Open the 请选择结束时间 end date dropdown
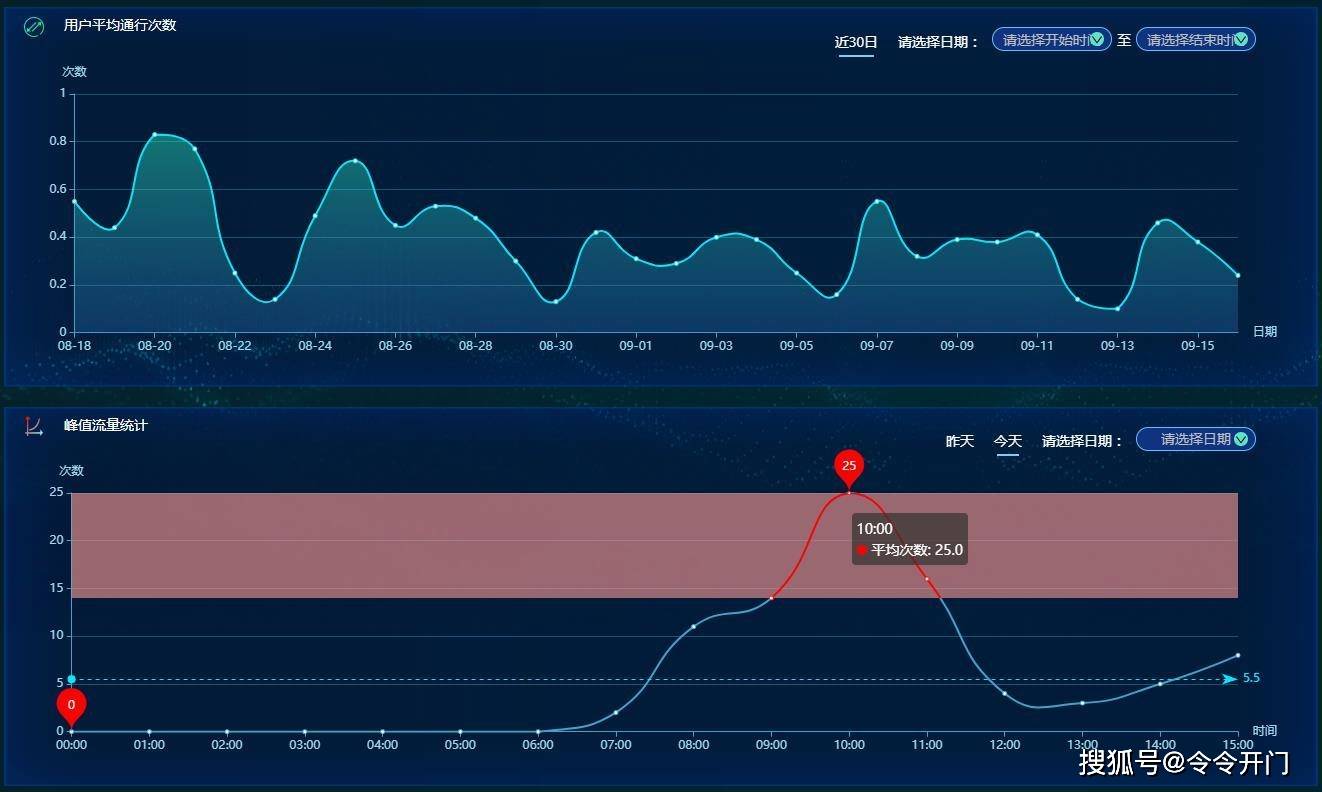Viewport: 1322px width, 792px height. (x=1189, y=40)
